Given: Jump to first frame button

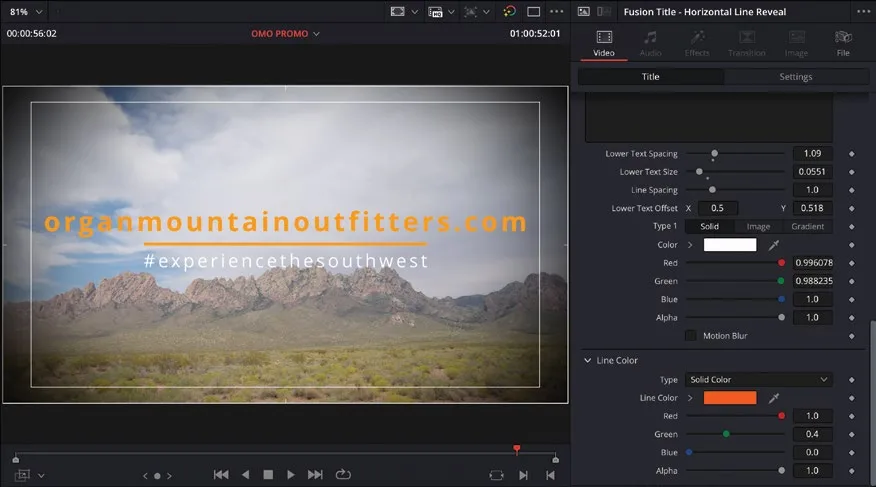Looking at the screenshot, I should (x=221, y=475).
